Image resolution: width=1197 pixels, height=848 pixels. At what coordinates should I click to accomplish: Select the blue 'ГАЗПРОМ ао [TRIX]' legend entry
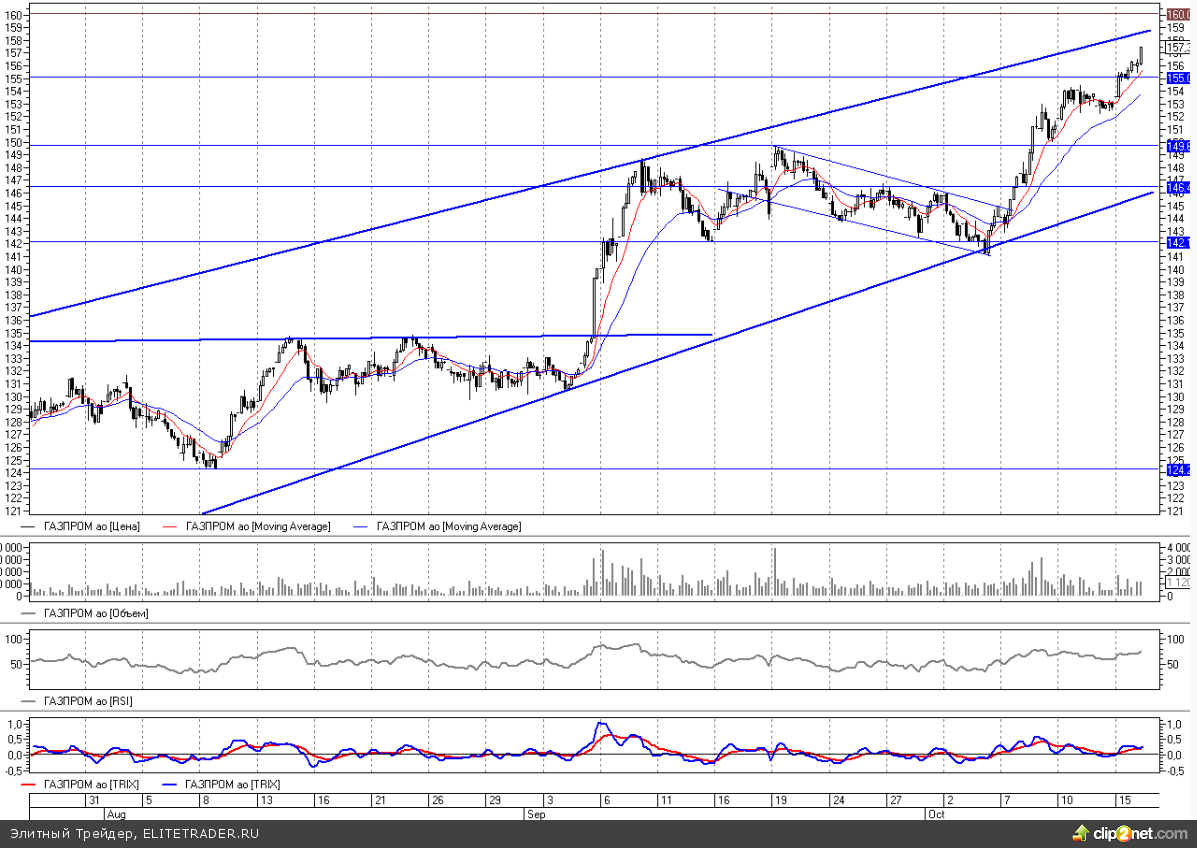[222, 784]
